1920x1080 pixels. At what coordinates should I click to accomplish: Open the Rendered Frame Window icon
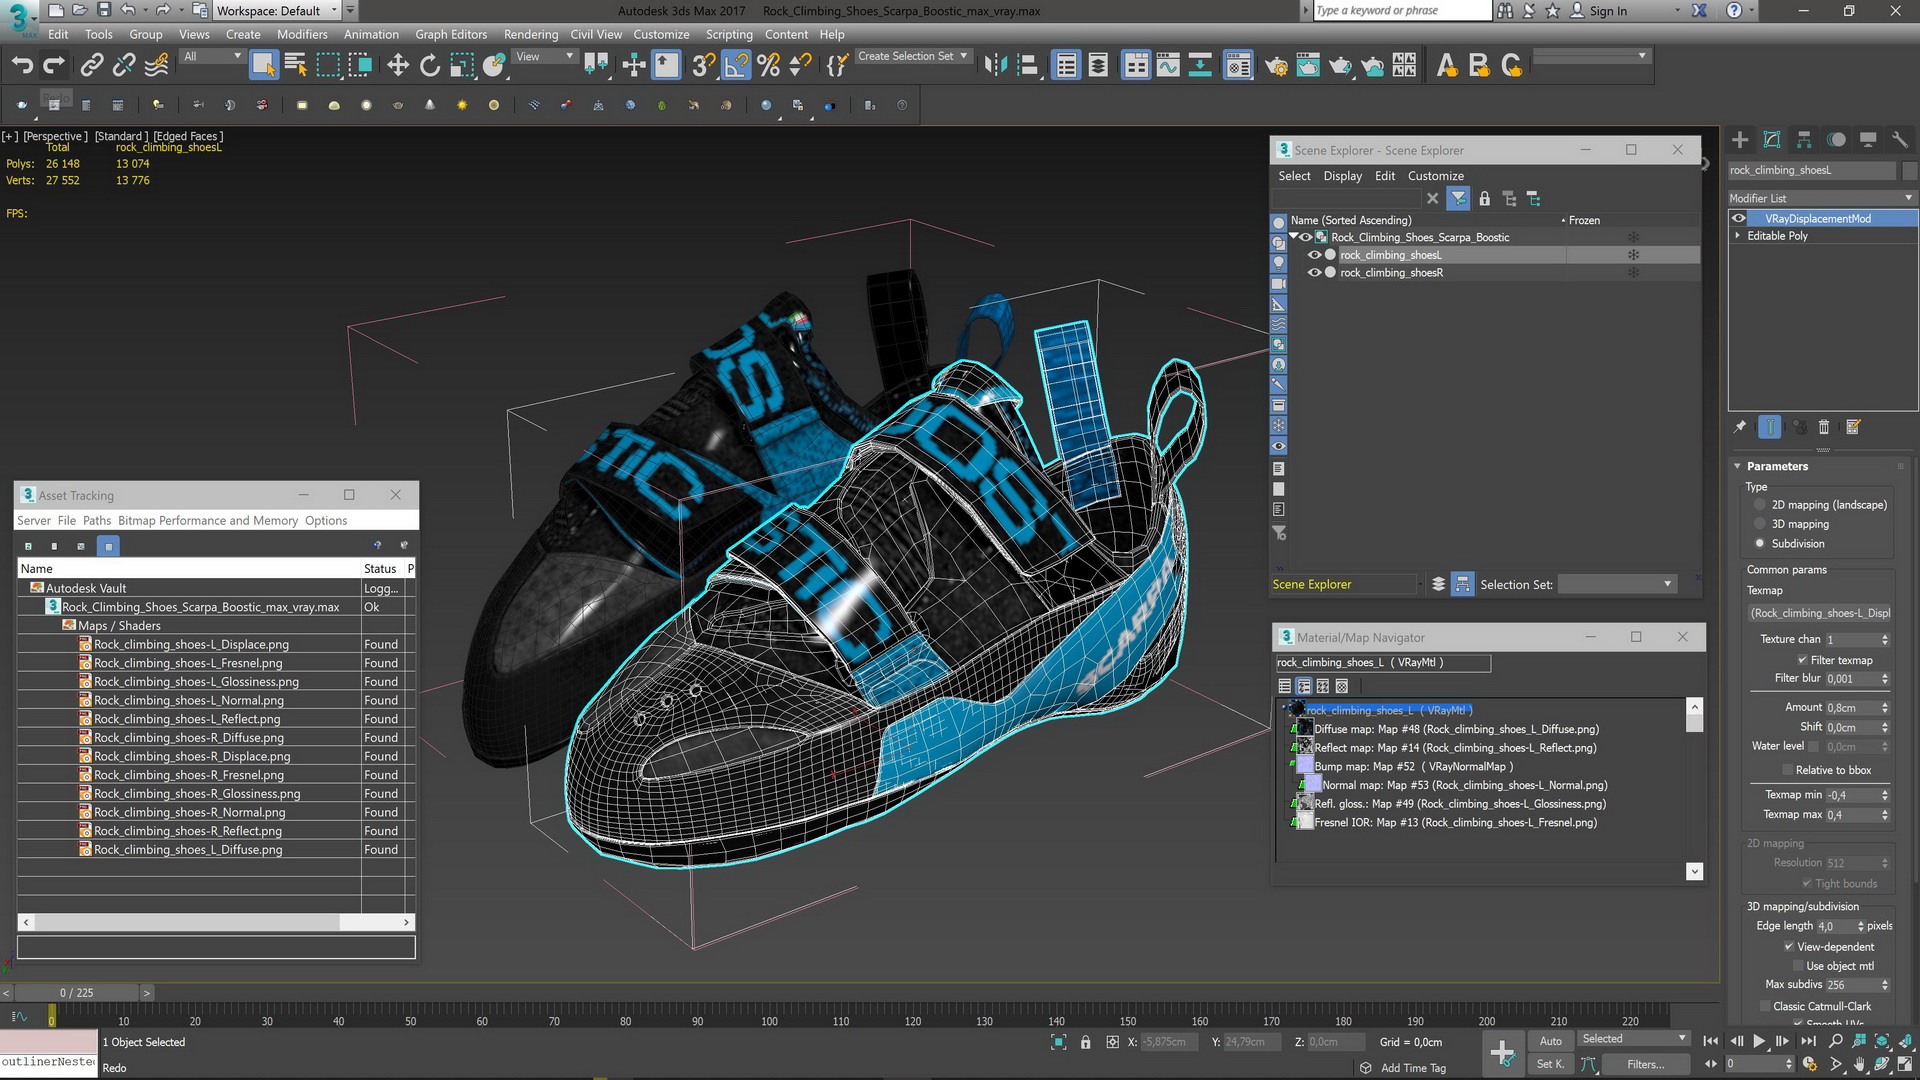(x=1308, y=66)
